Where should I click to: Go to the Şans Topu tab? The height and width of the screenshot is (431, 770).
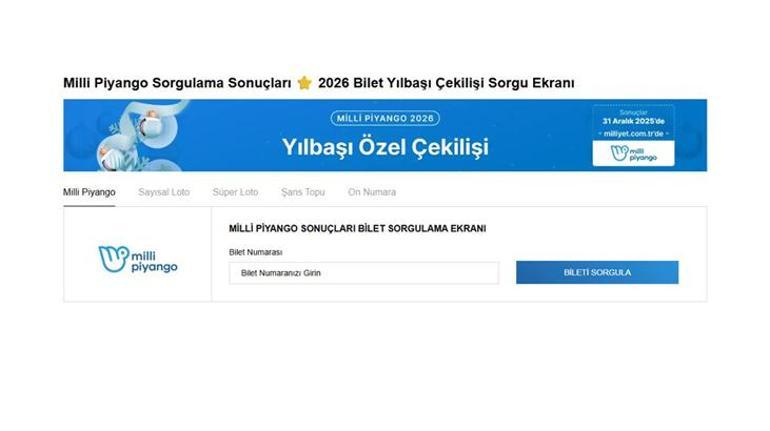(x=303, y=192)
